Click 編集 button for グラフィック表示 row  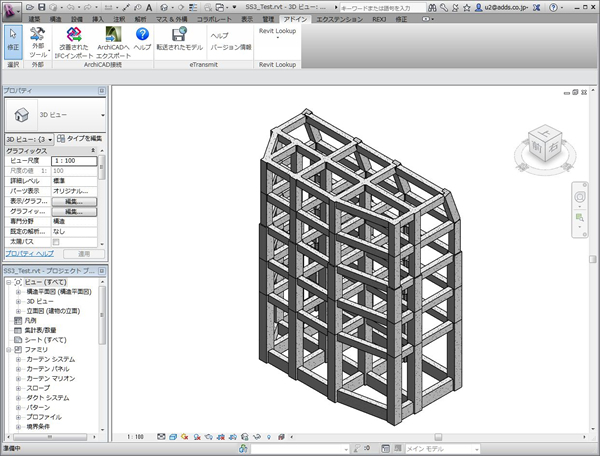tap(74, 212)
